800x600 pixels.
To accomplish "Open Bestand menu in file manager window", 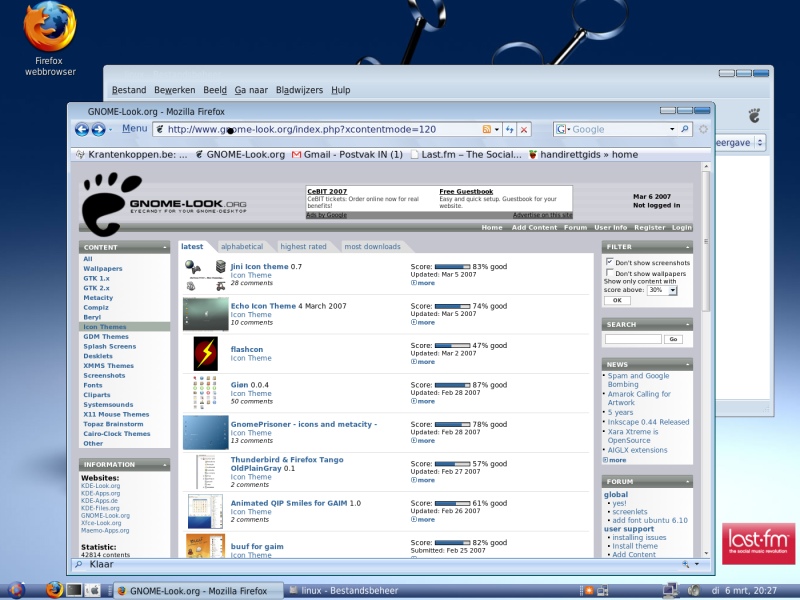I will (x=129, y=90).
